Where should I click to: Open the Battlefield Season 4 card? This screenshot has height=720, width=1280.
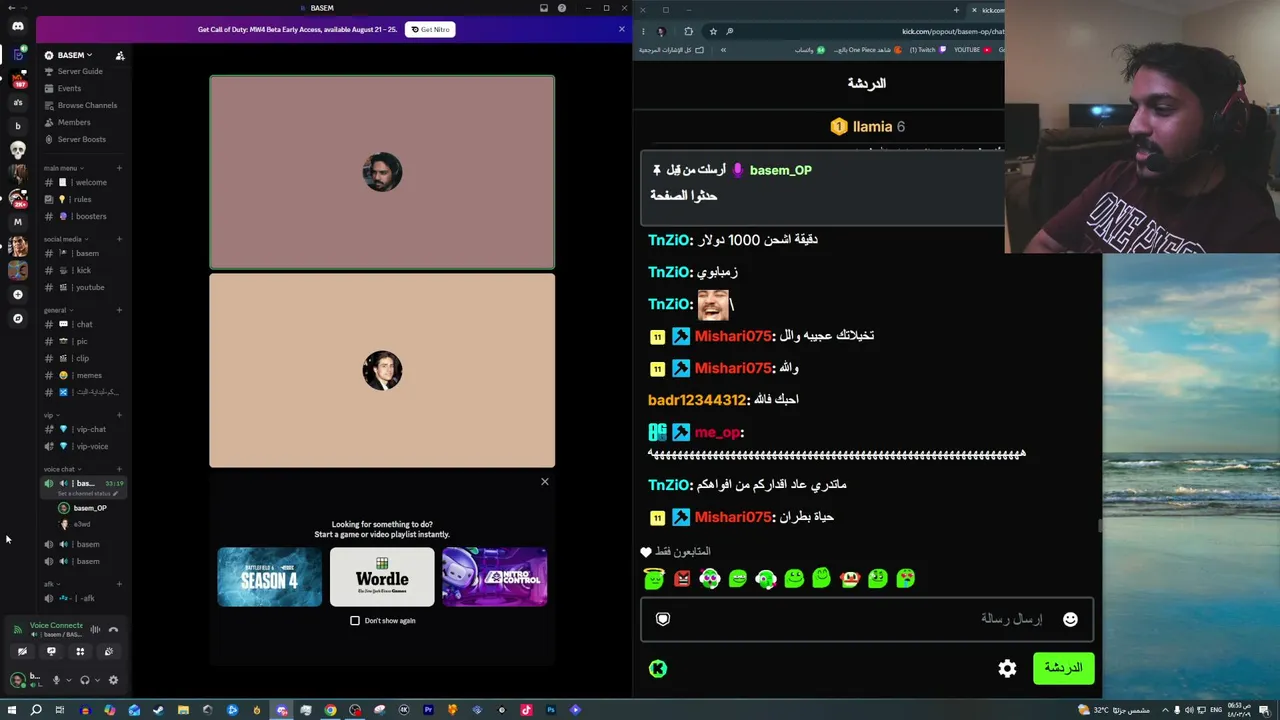[x=270, y=577]
